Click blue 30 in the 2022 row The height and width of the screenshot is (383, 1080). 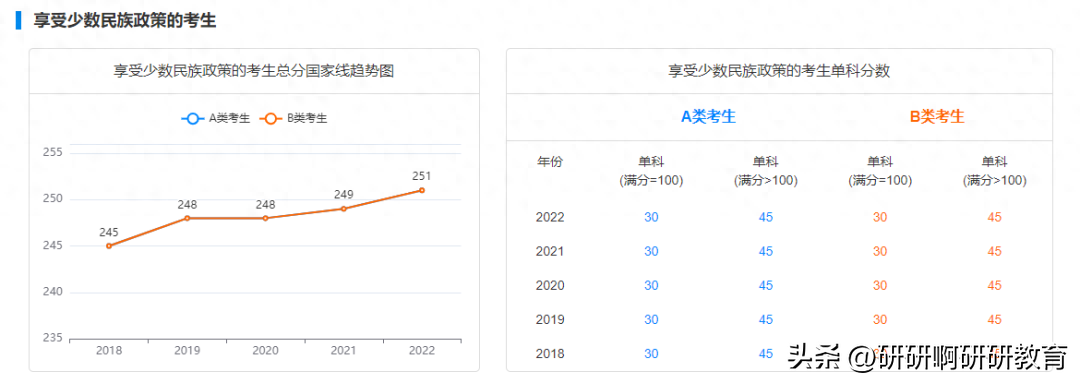[651, 217]
